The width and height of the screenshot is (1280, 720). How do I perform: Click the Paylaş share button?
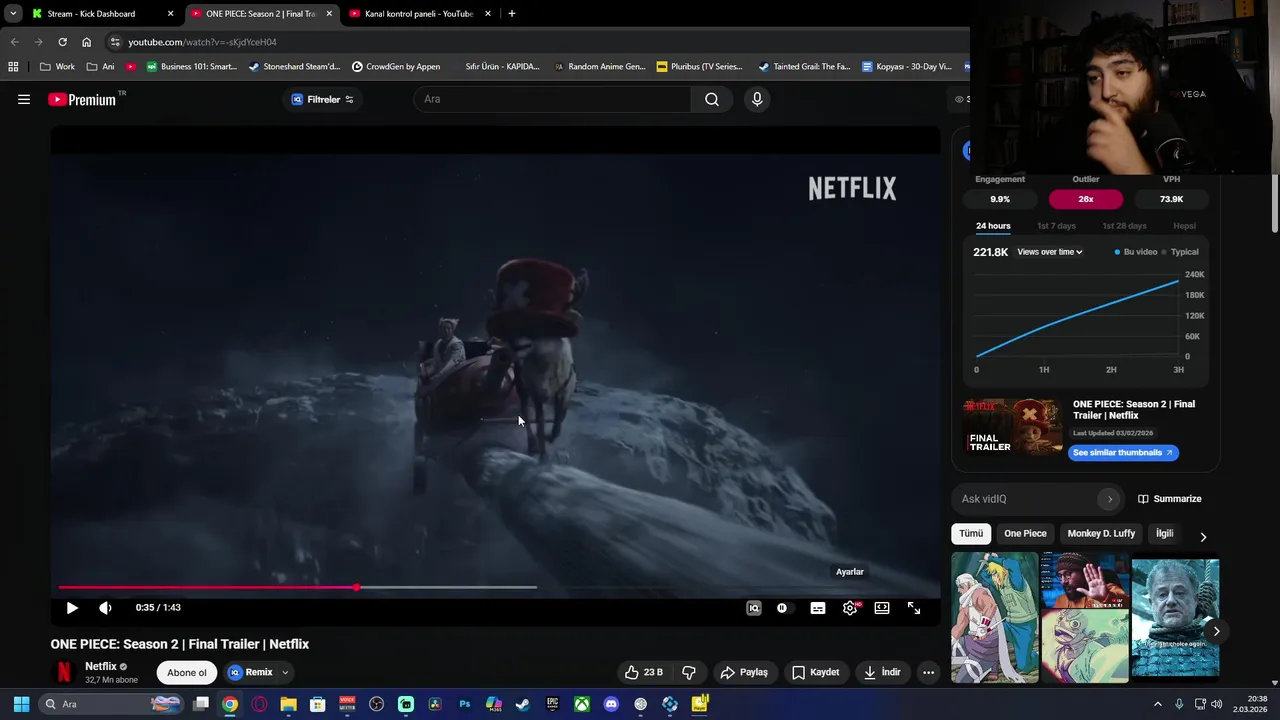coord(744,672)
